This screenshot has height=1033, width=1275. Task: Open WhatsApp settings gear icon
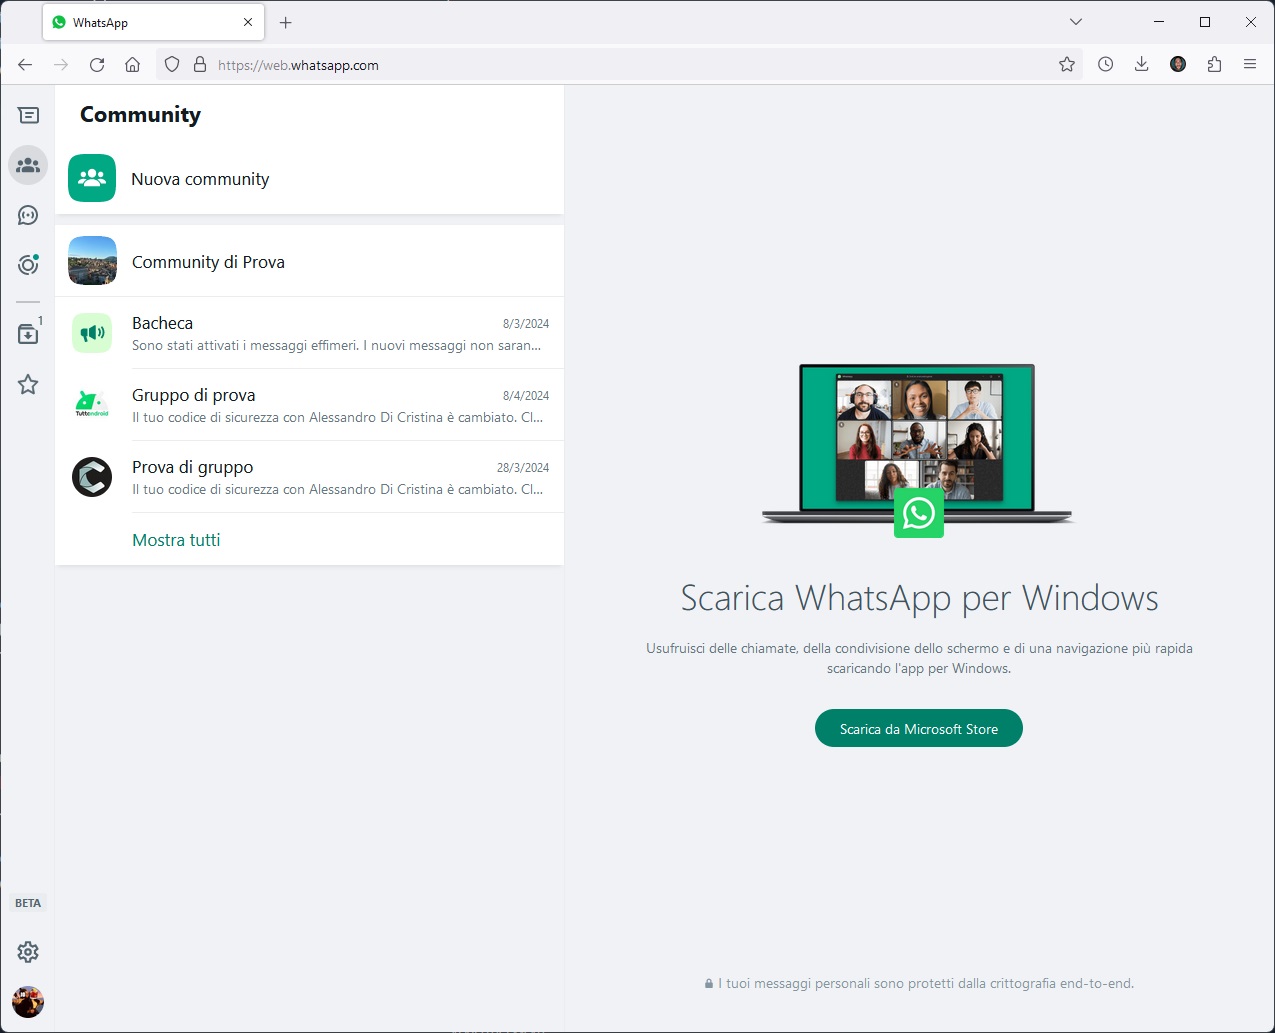pos(28,952)
